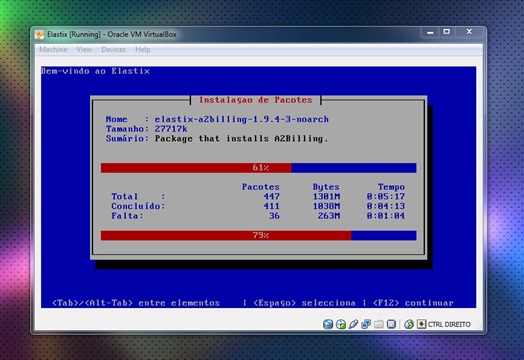Click the size value 27717k
Viewport: 524px width, 360px height.
point(171,129)
